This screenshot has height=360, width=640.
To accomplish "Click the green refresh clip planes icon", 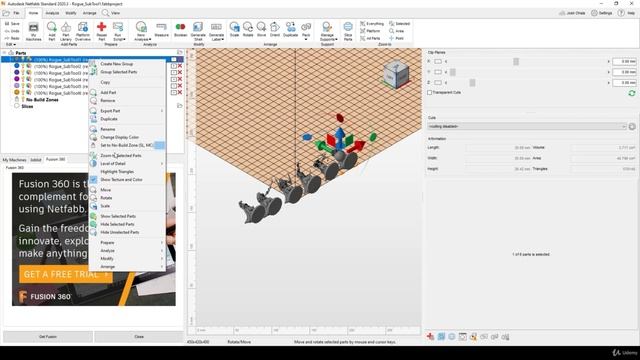I will tap(632, 93).
